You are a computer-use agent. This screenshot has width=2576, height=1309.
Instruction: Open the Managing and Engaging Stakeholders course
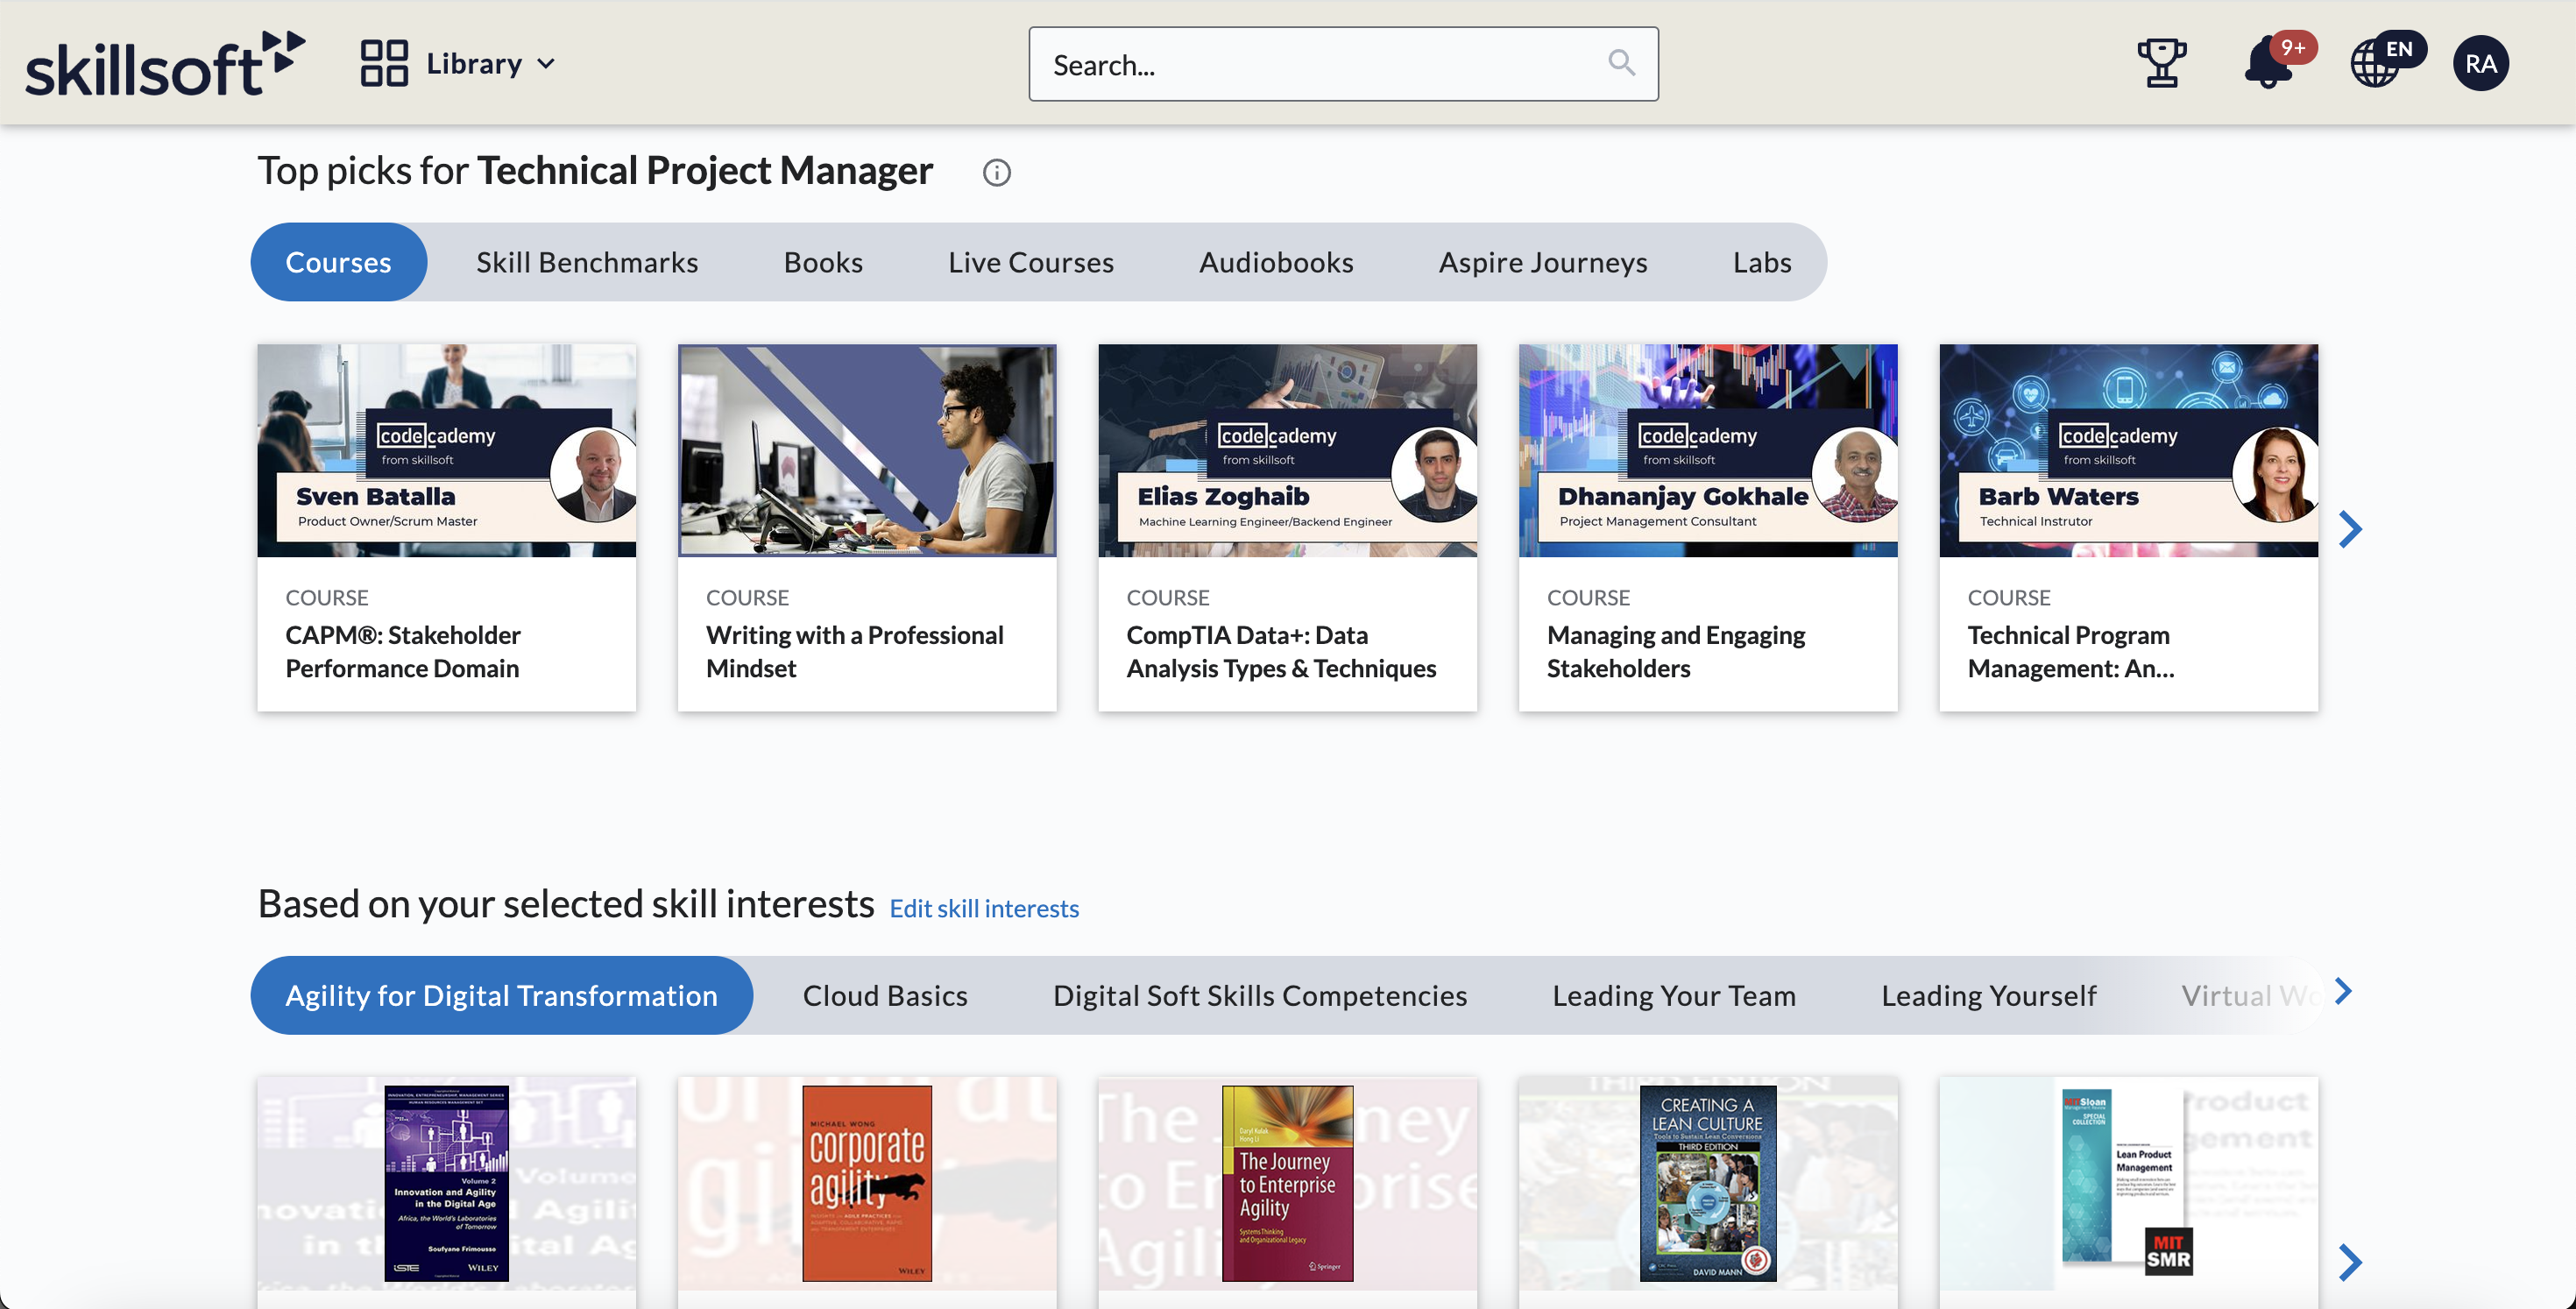click(1675, 651)
